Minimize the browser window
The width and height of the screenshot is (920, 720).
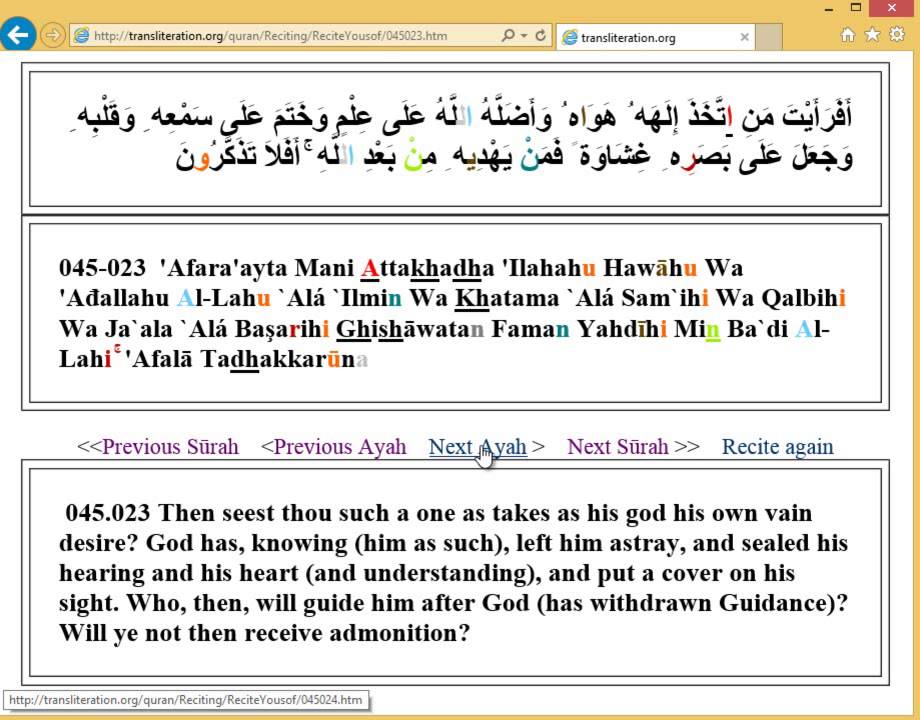click(x=829, y=9)
